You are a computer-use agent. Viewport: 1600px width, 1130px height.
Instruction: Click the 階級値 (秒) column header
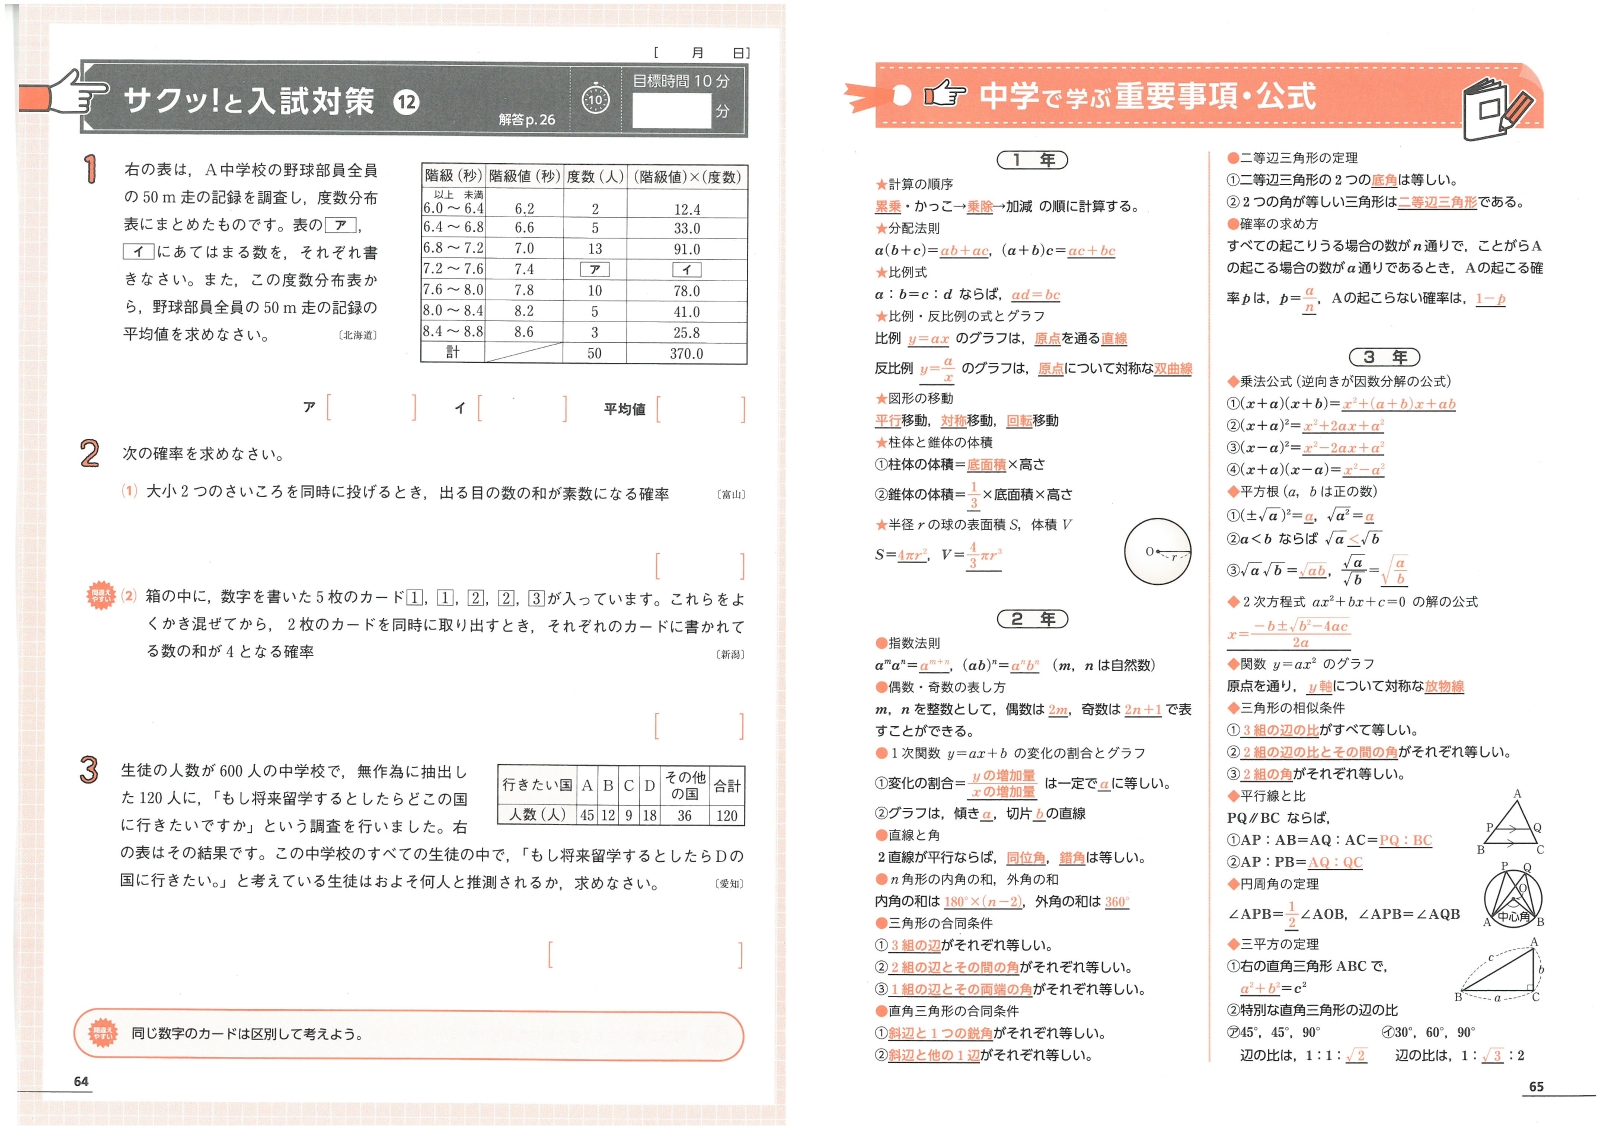pos(524,176)
